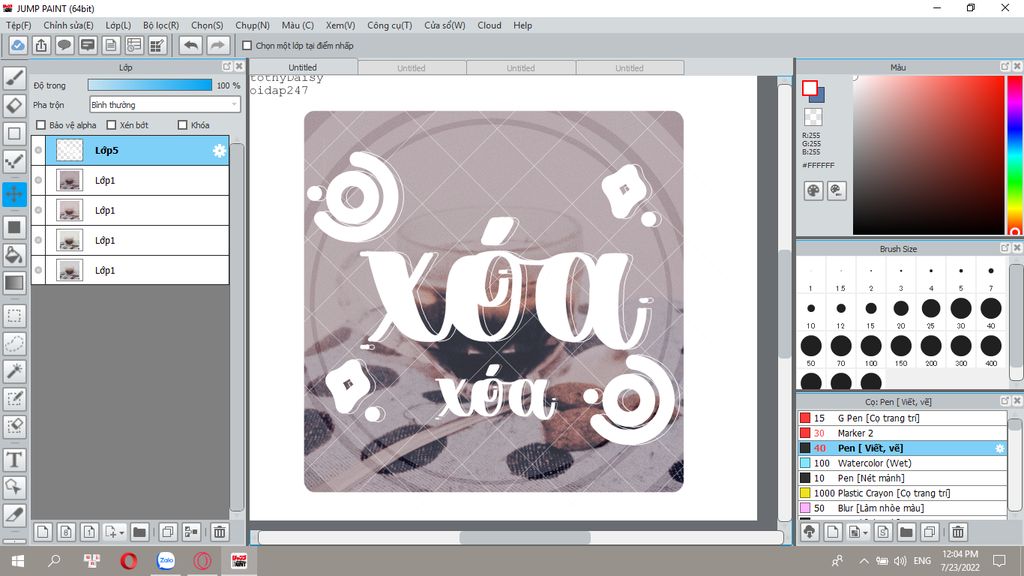The width and height of the screenshot is (1024, 576).
Task: Open the Lớp(L) menu
Action: [118, 25]
